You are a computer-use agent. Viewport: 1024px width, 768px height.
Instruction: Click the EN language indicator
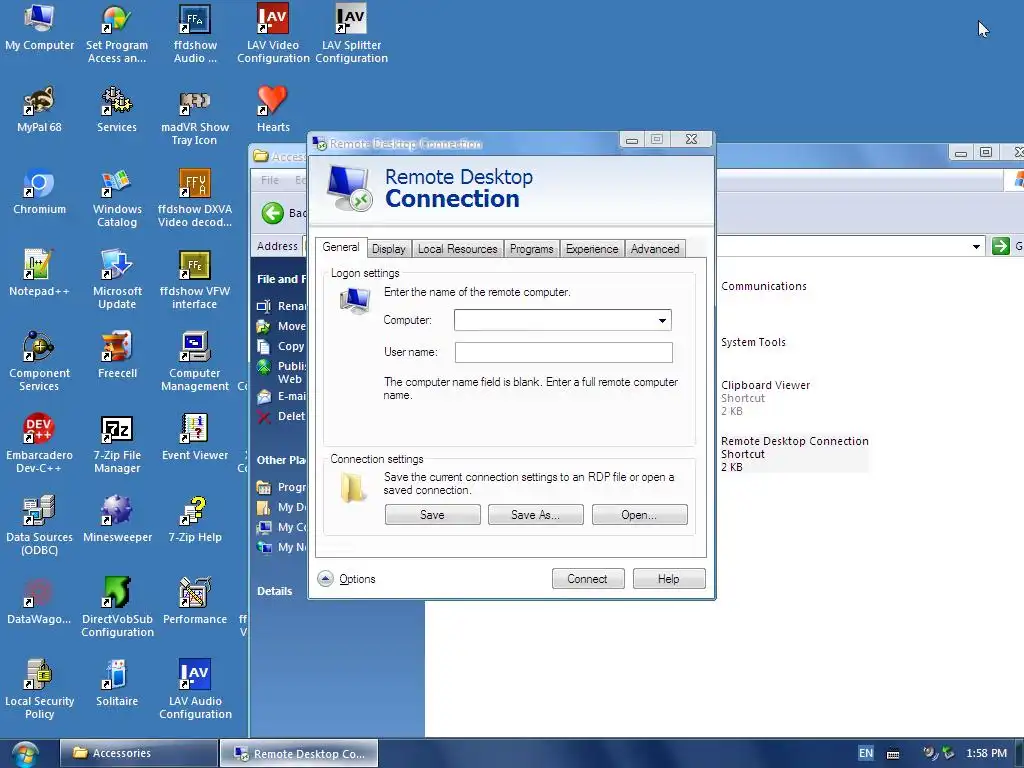865,753
